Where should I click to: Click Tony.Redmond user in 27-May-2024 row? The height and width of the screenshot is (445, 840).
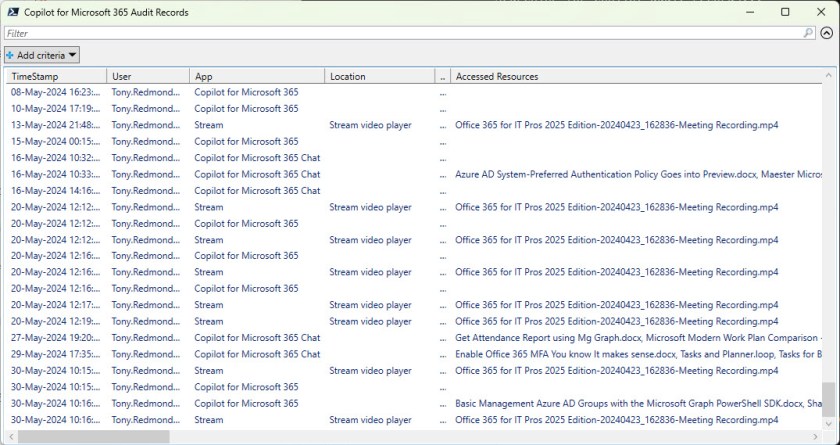pyautogui.click(x=146, y=338)
